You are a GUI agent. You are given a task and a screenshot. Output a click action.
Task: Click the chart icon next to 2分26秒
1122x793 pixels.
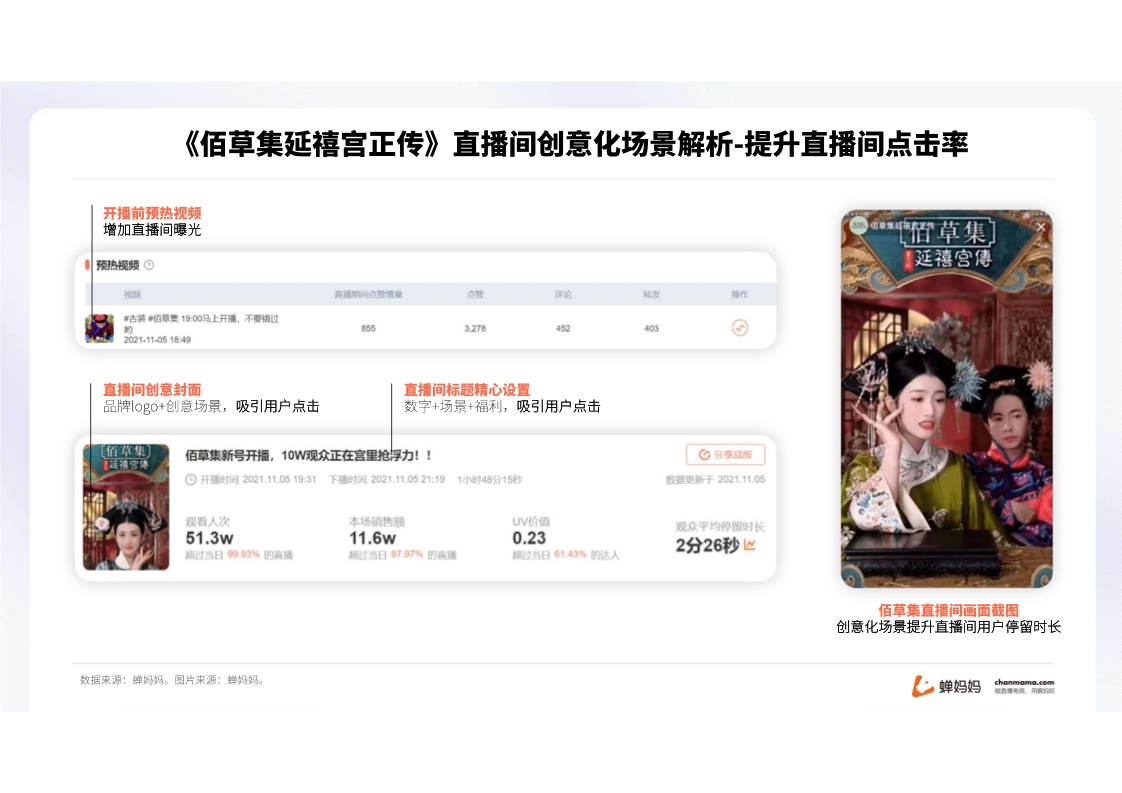750,545
